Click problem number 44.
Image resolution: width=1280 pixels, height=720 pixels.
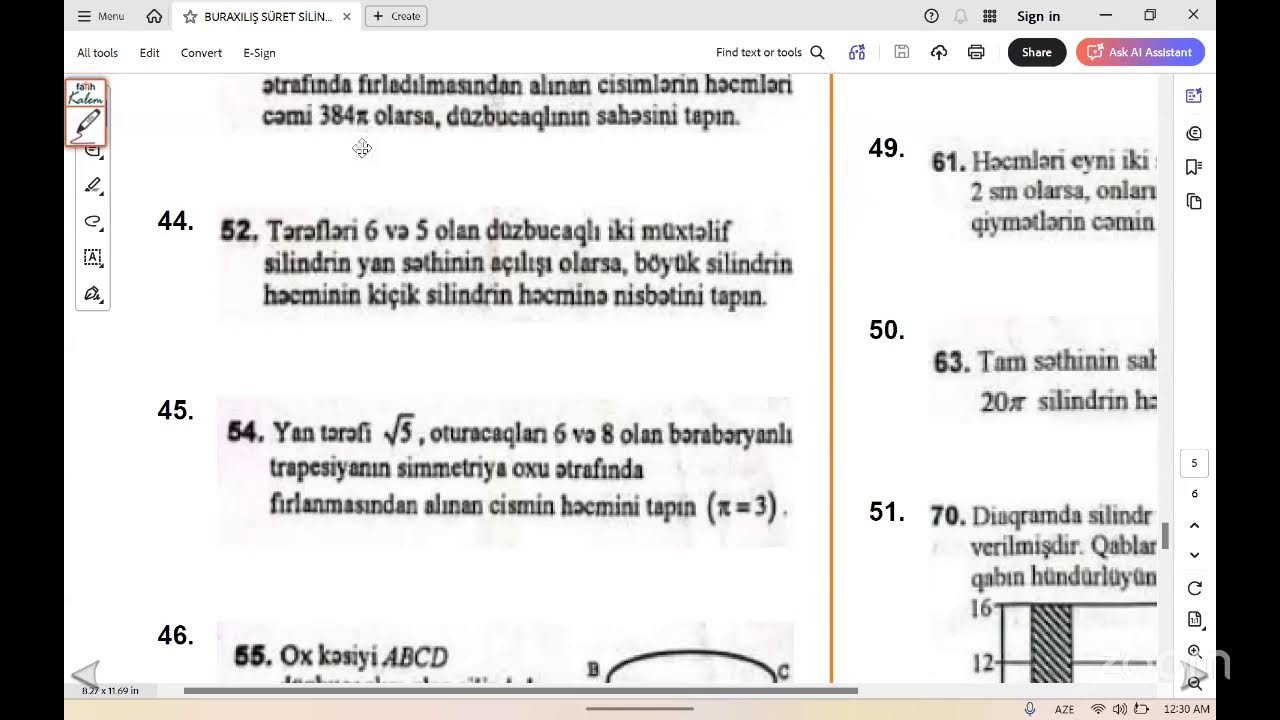click(175, 221)
